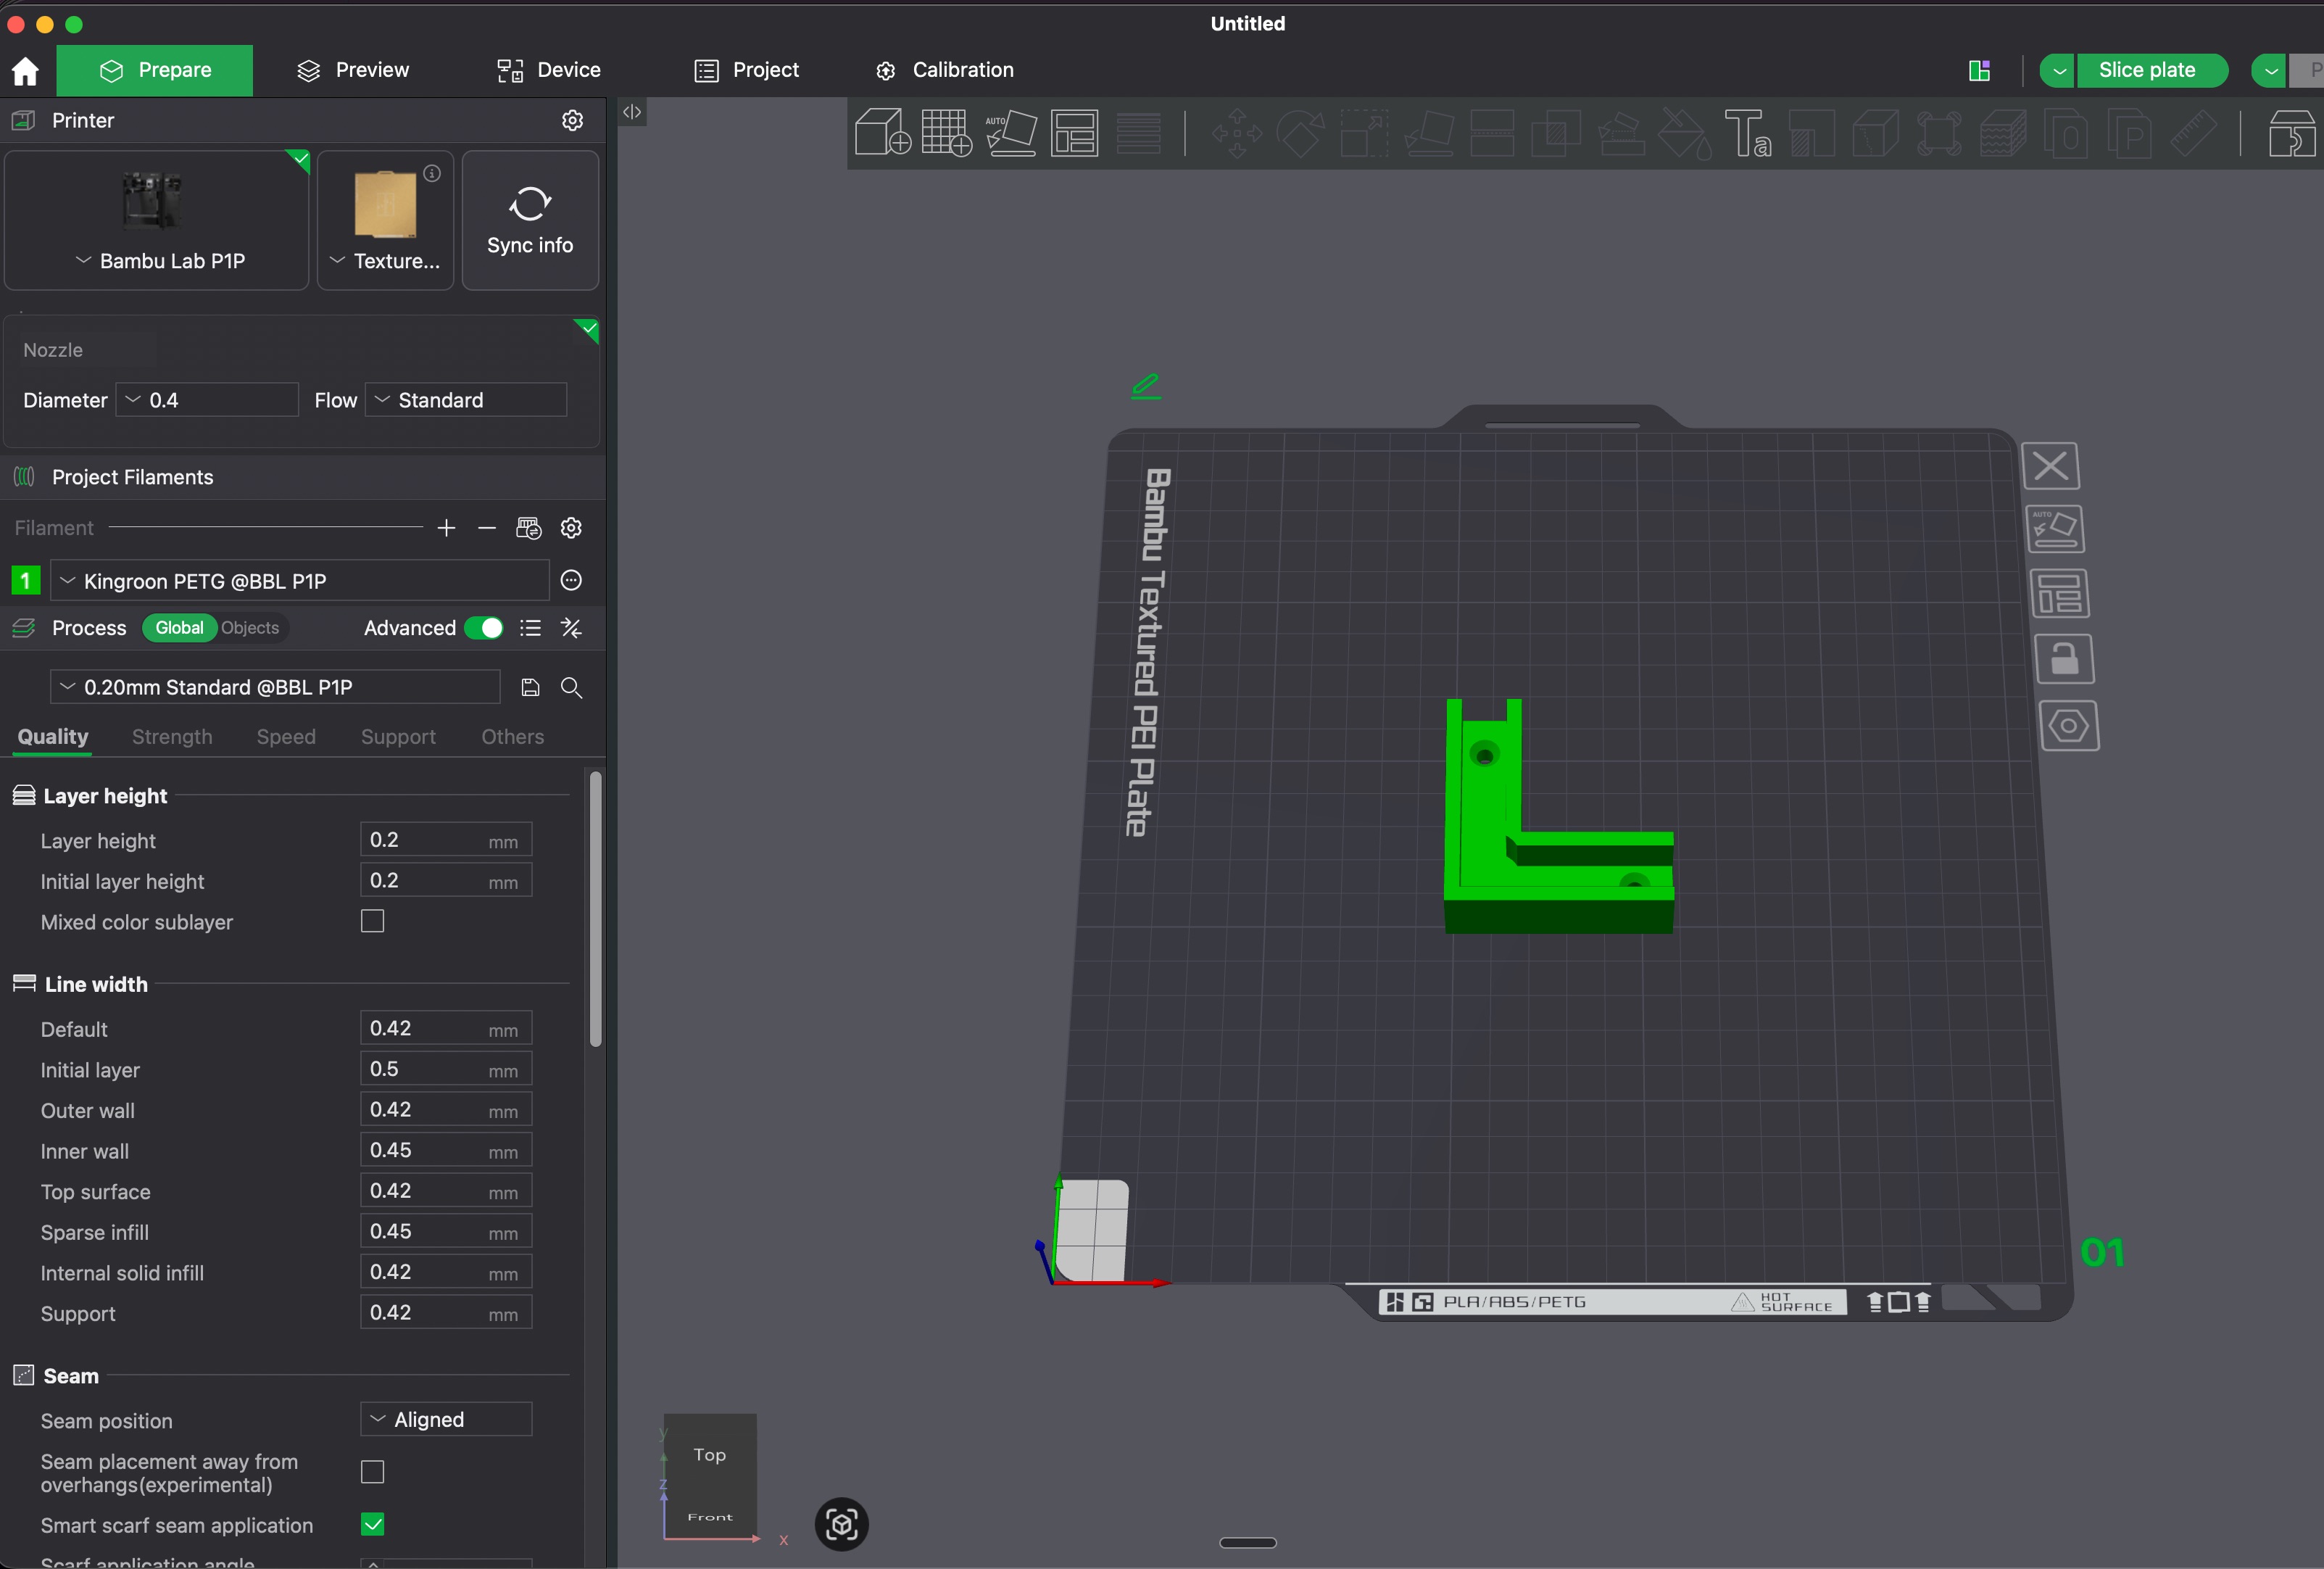2324x1569 pixels.
Task: Open 0.20mm Standard process preset dropdown
Action: tap(275, 687)
